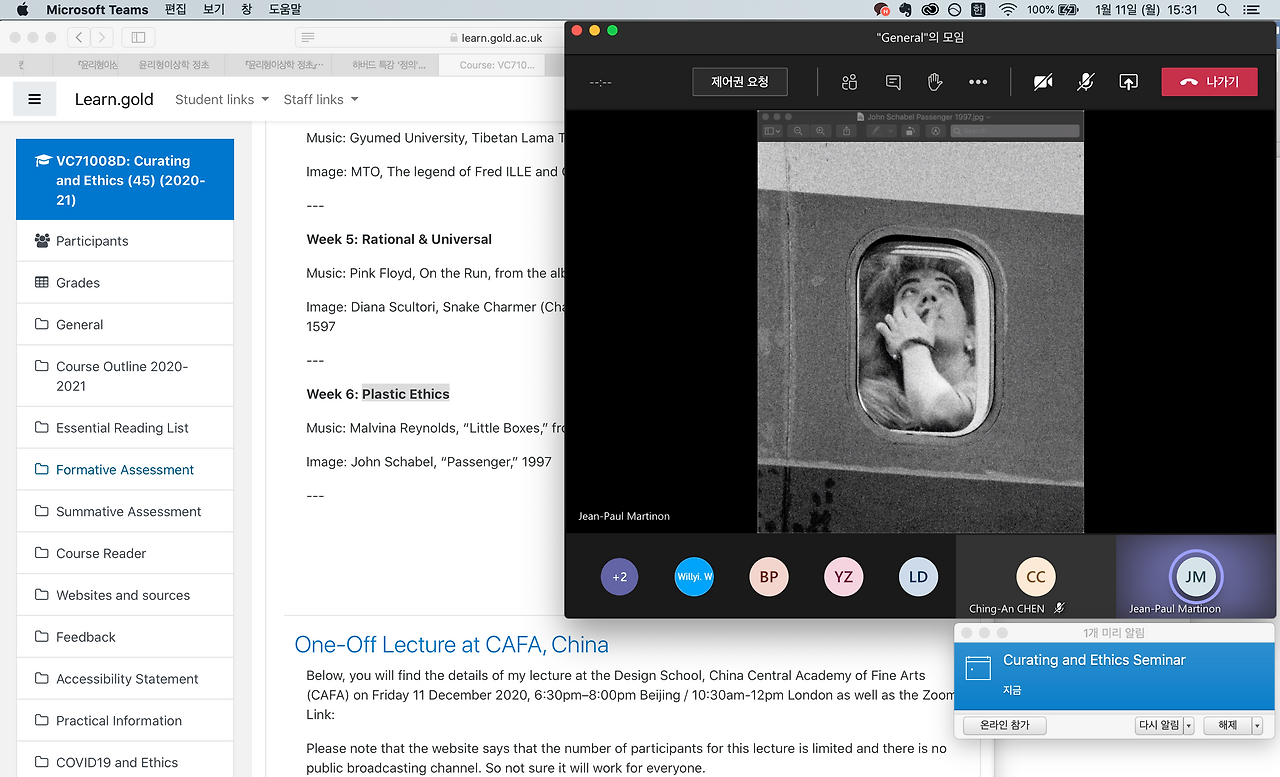1280x777 pixels.
Task: Go back in the Safari window
Action: 80,38
